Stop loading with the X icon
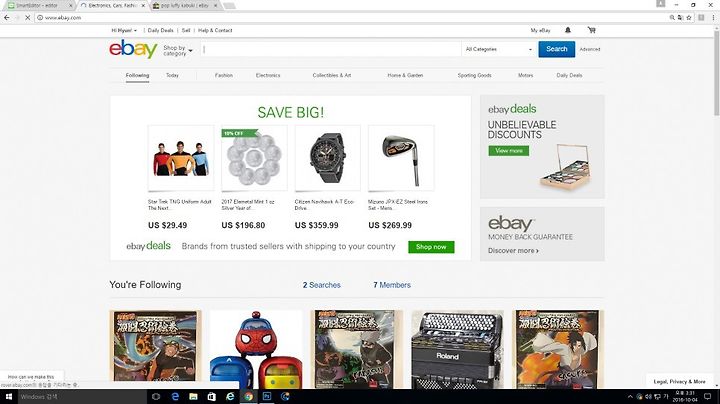This screenshot has width=720, height=404. point(27,17)
